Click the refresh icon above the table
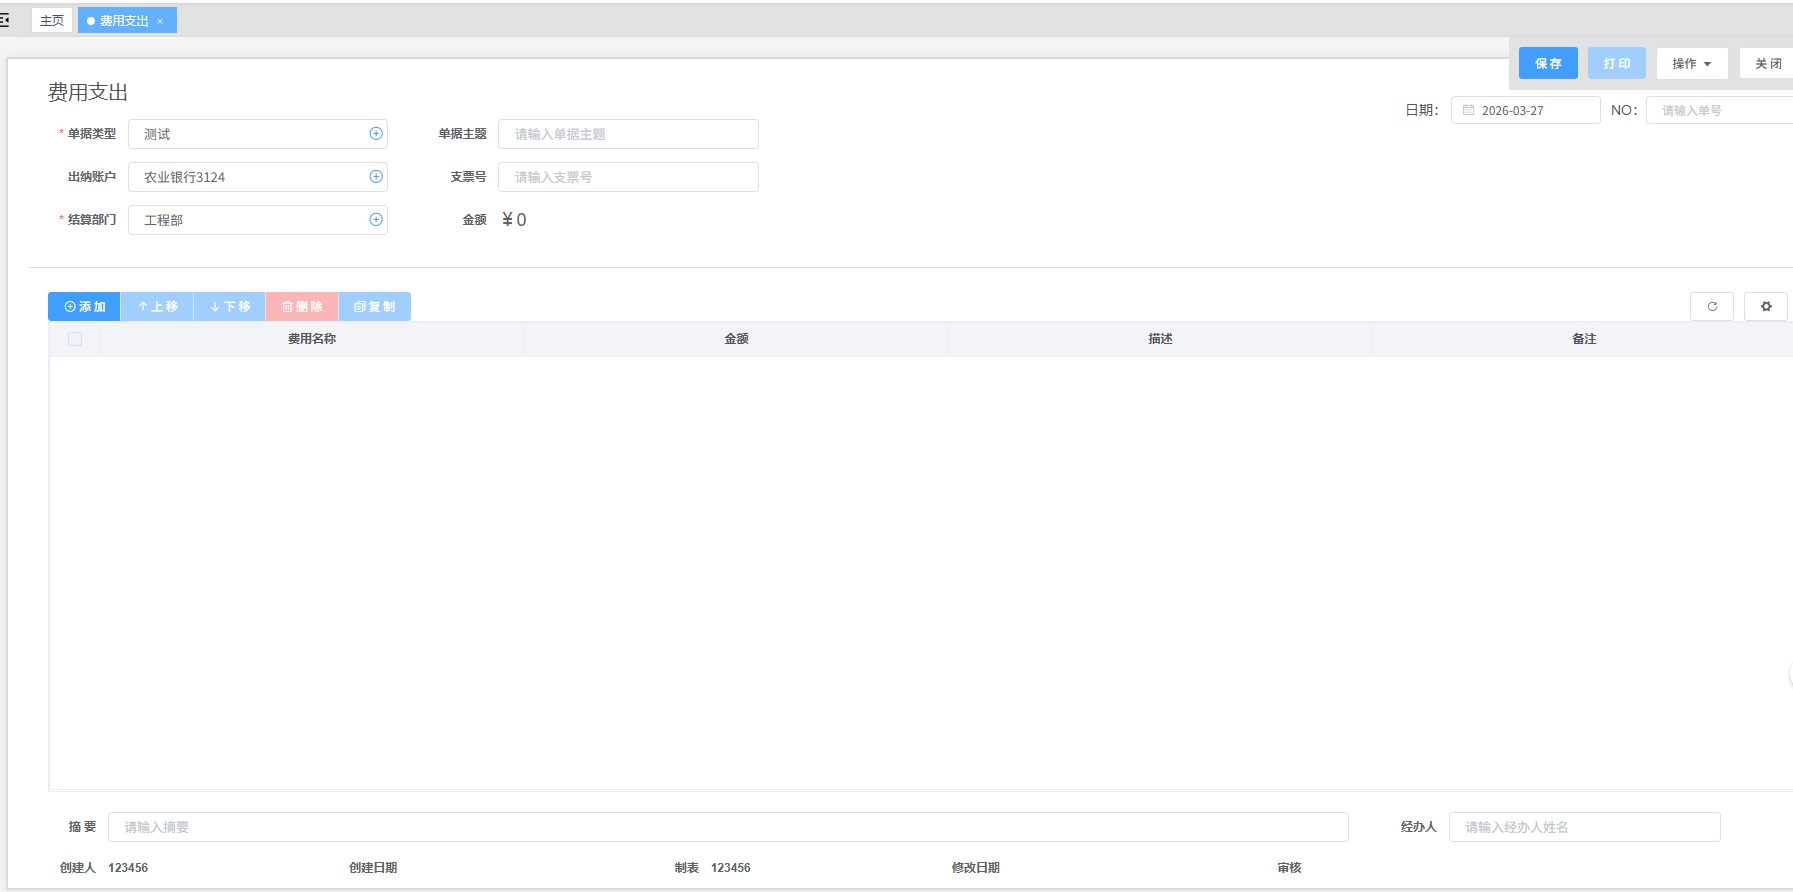The width and height of the screenshot is (1793, 892). click(x=1711, y=307)
